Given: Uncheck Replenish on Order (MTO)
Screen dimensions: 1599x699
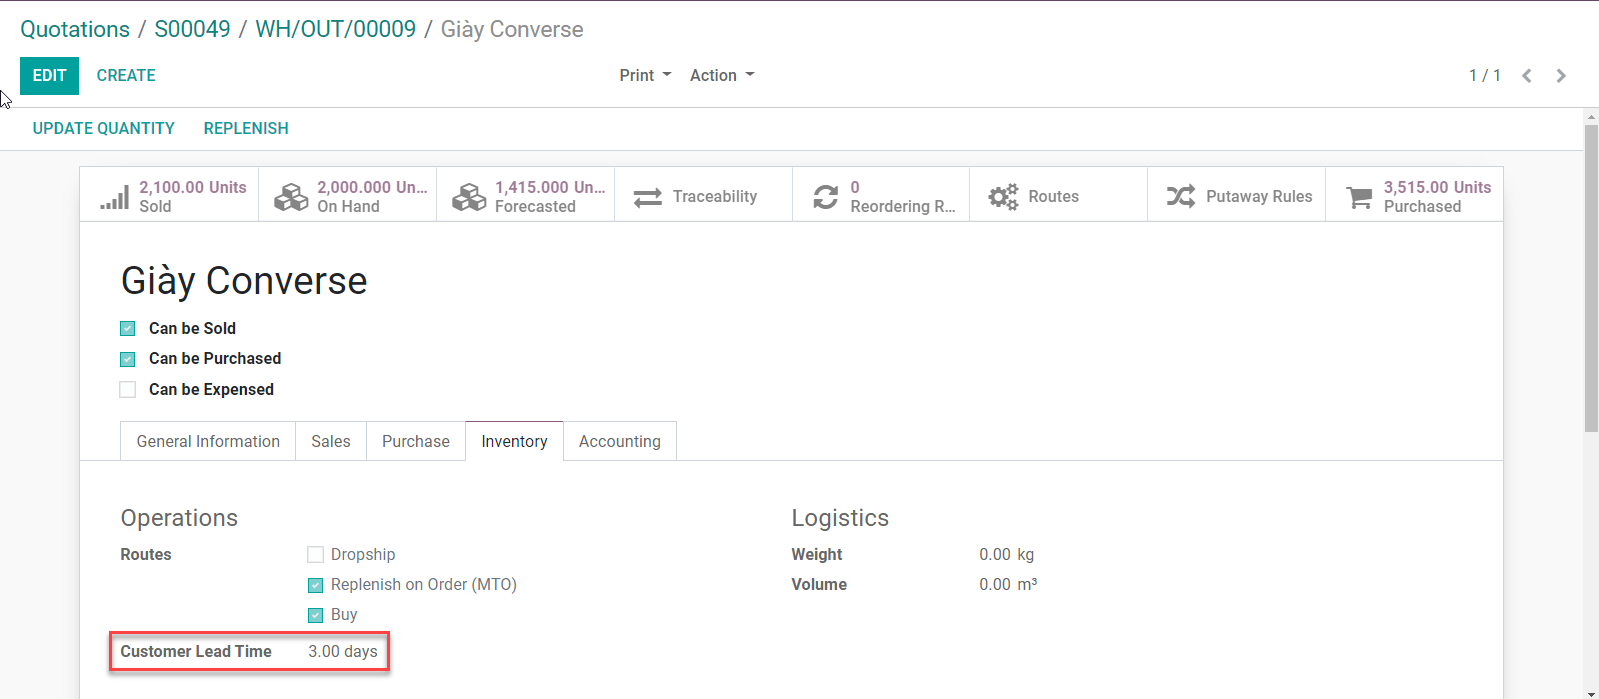Looking at the screenshot, I should click(316, 585).
